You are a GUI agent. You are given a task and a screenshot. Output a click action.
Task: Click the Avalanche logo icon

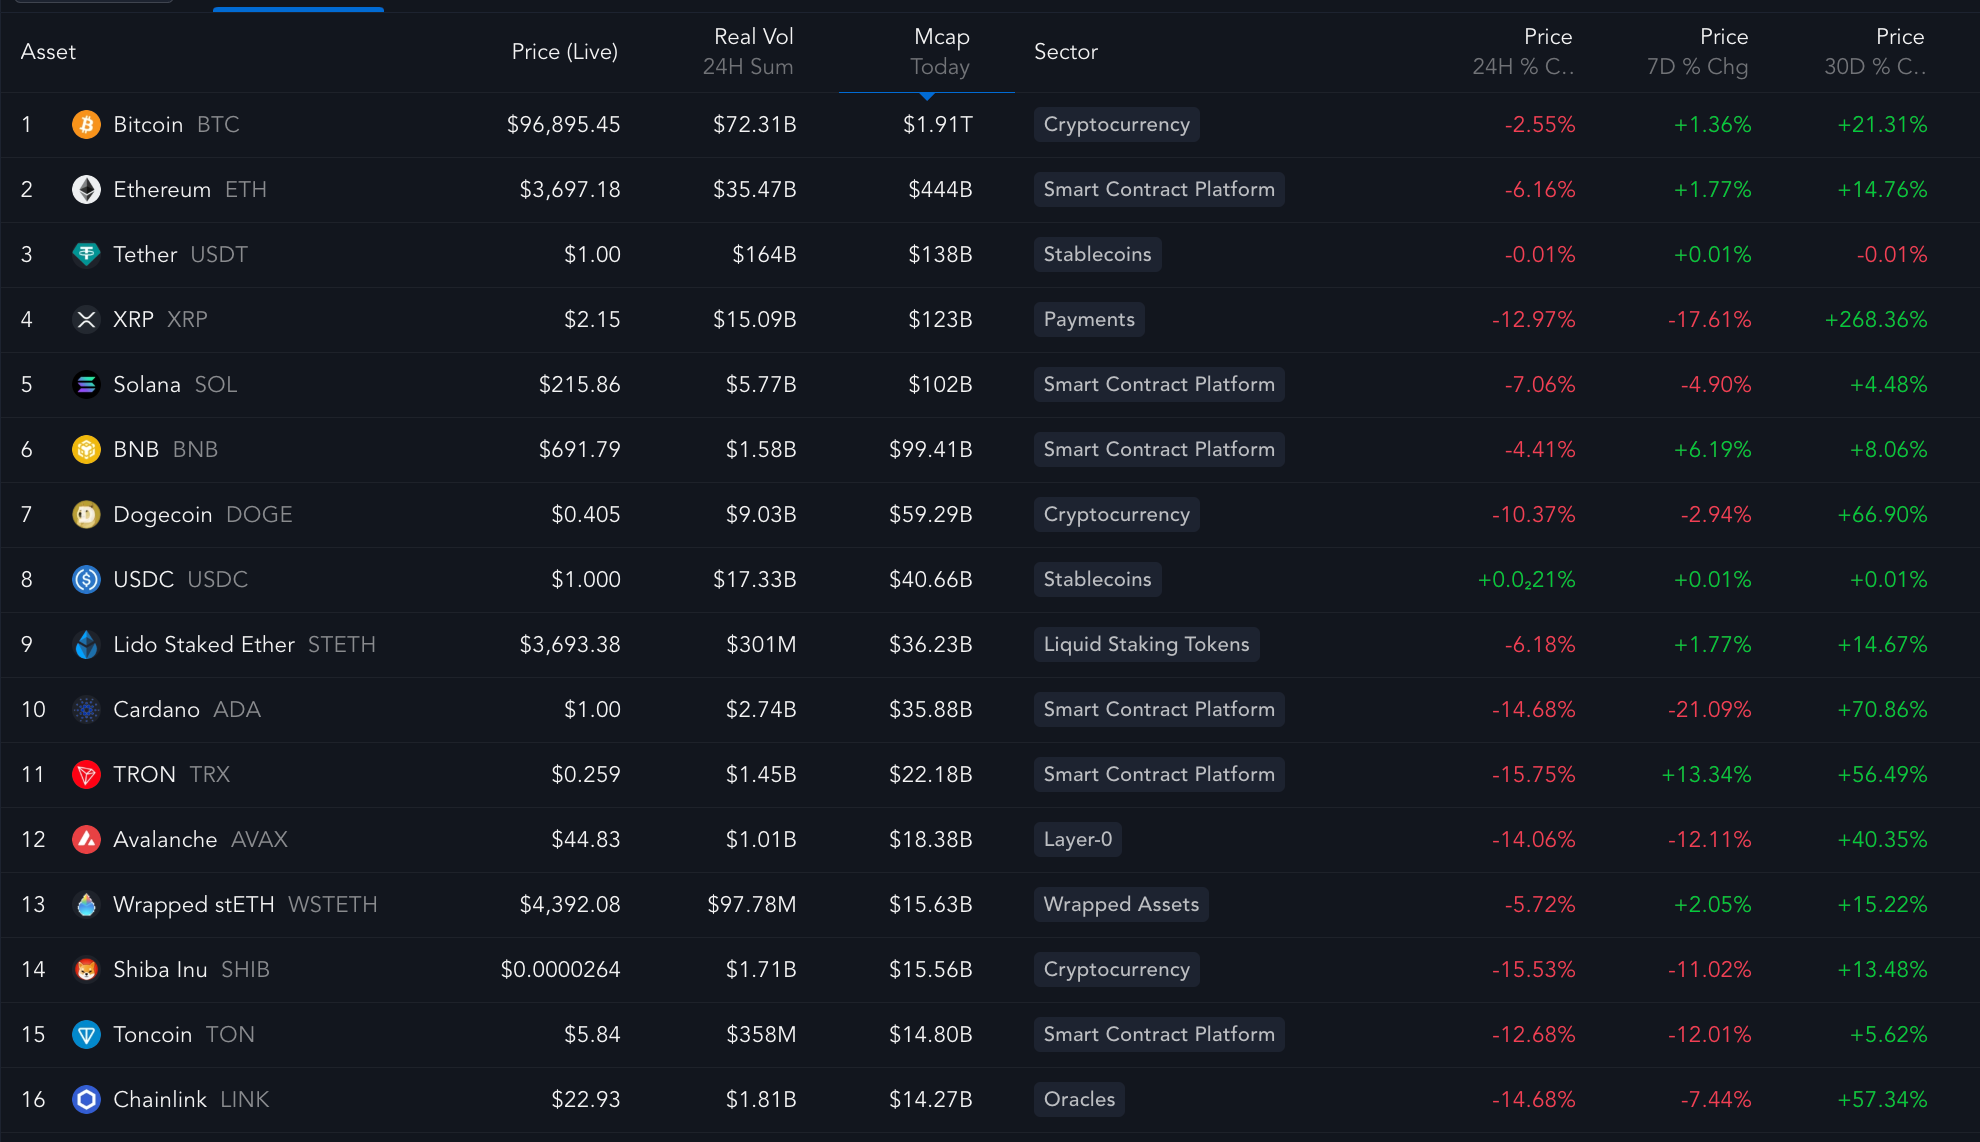pyautogui.click(x=87, y=840)
